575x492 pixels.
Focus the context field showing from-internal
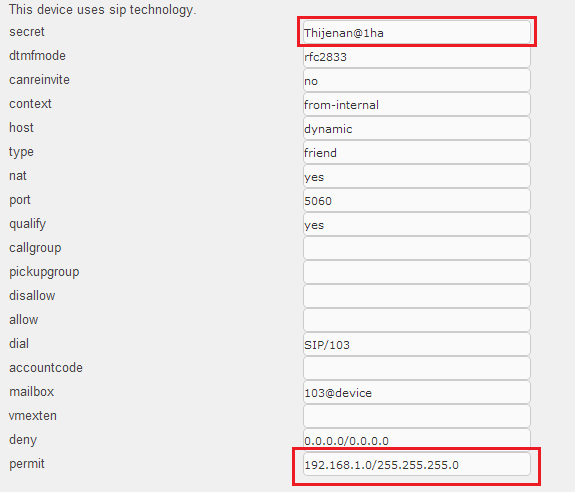417,105
